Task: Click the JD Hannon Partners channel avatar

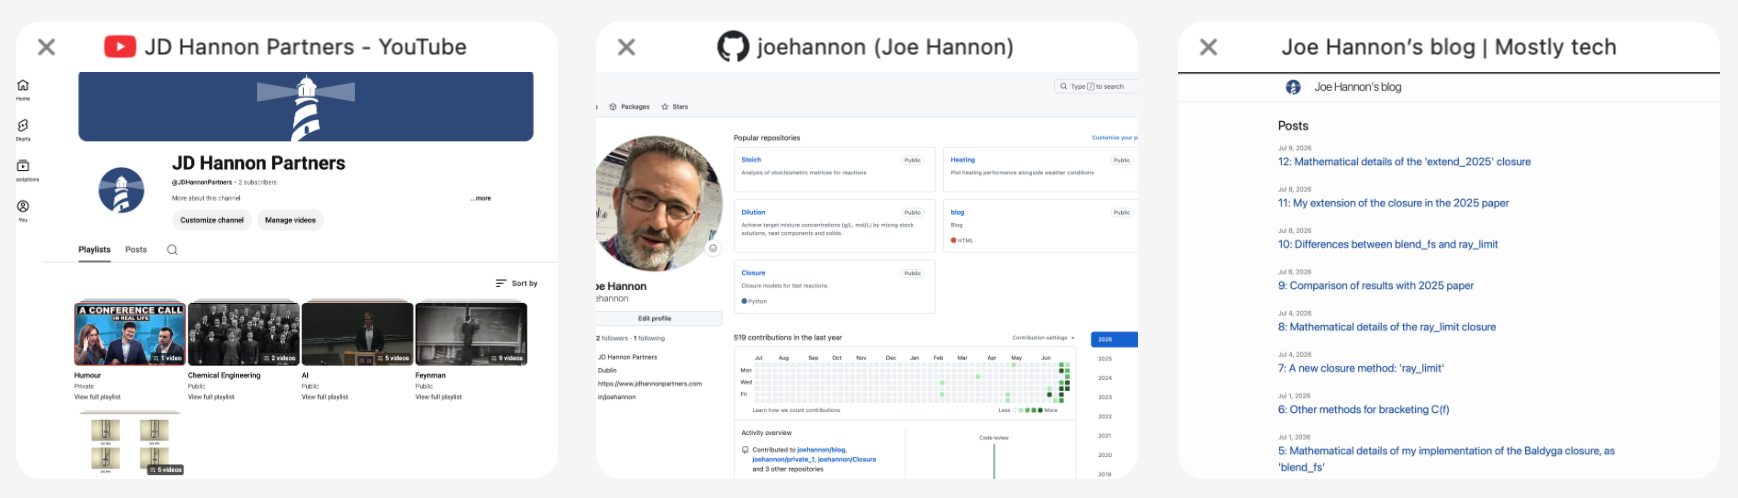Action: pos(121,190)
